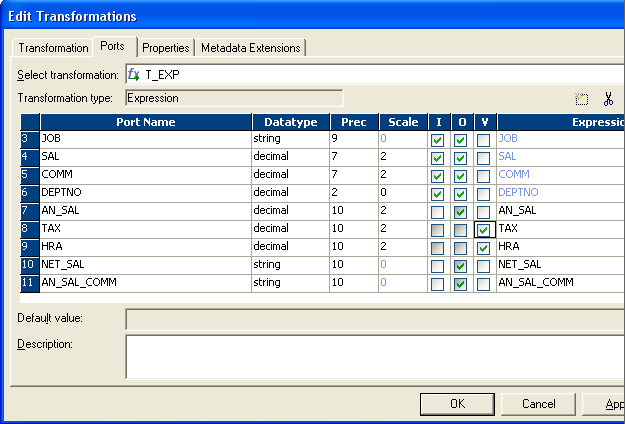
Task: Select row number 3 header
Action: pyautogui.click(x=30, y=139)
